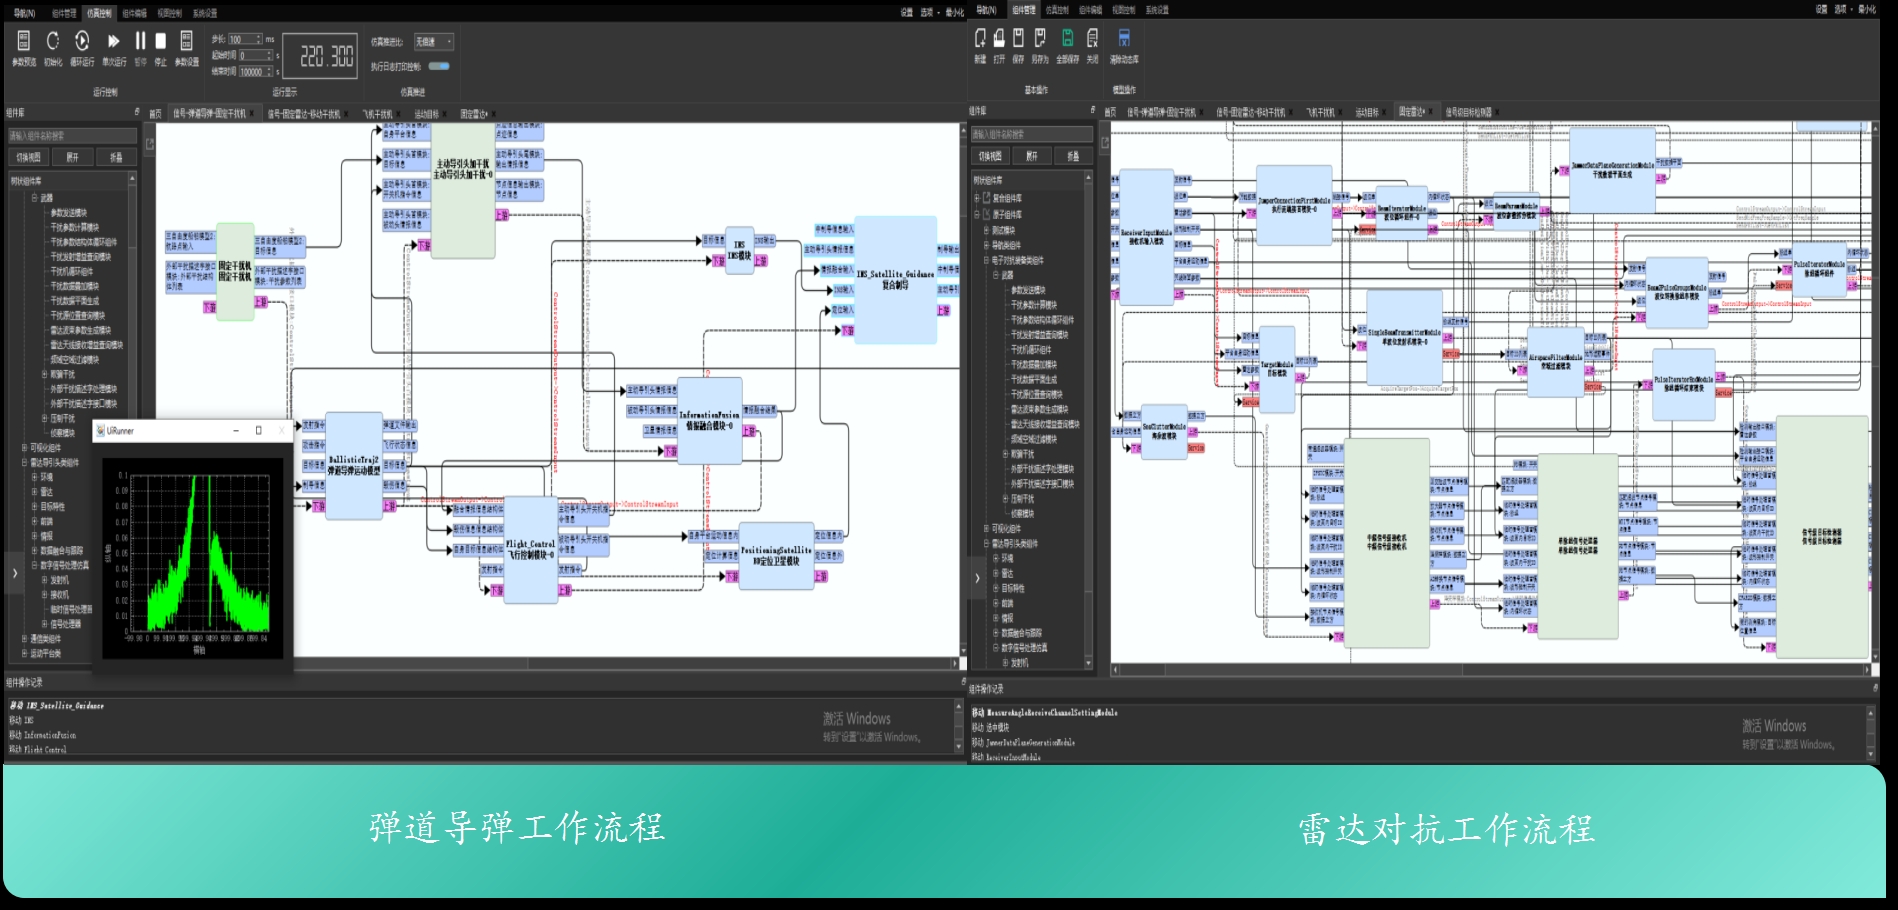Expand the 欺骗干扰 node in left tree
1898x910 pixels.
(44, 374)
